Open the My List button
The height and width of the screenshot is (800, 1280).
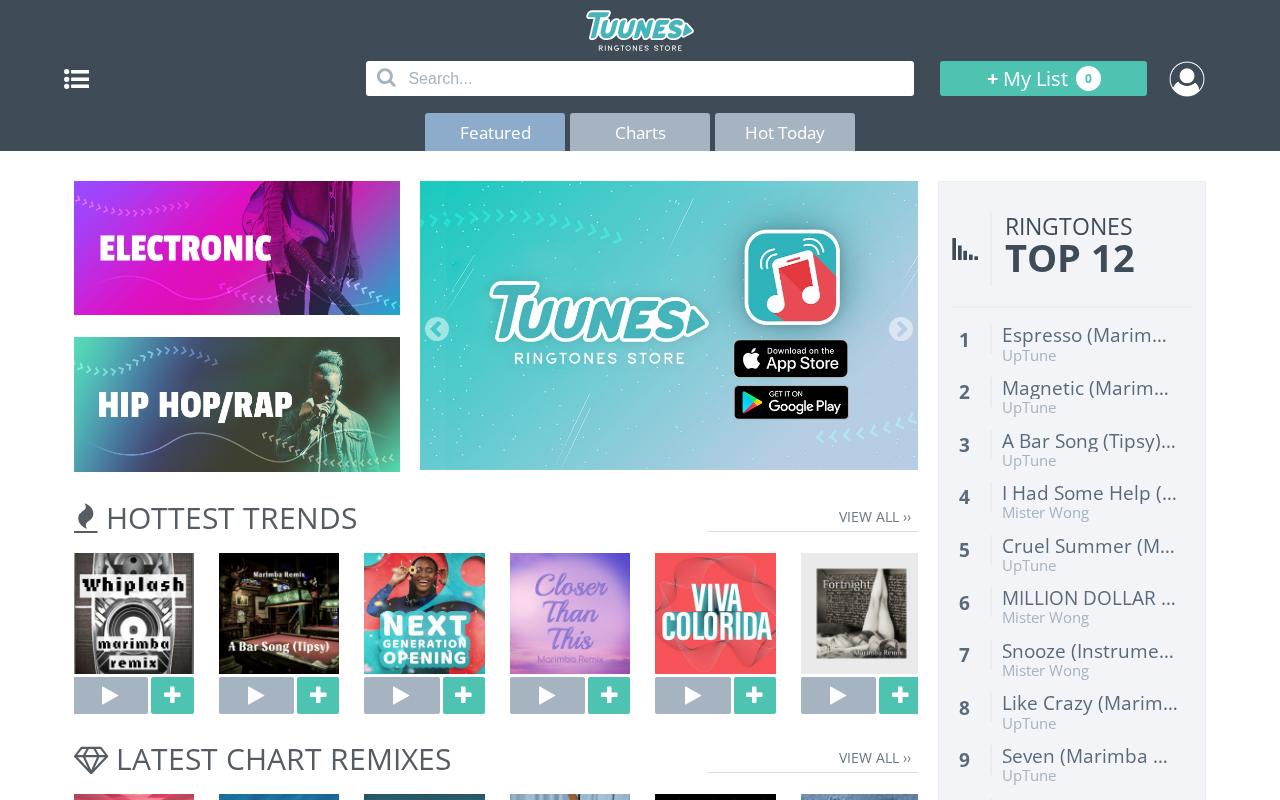(1043, 78)
